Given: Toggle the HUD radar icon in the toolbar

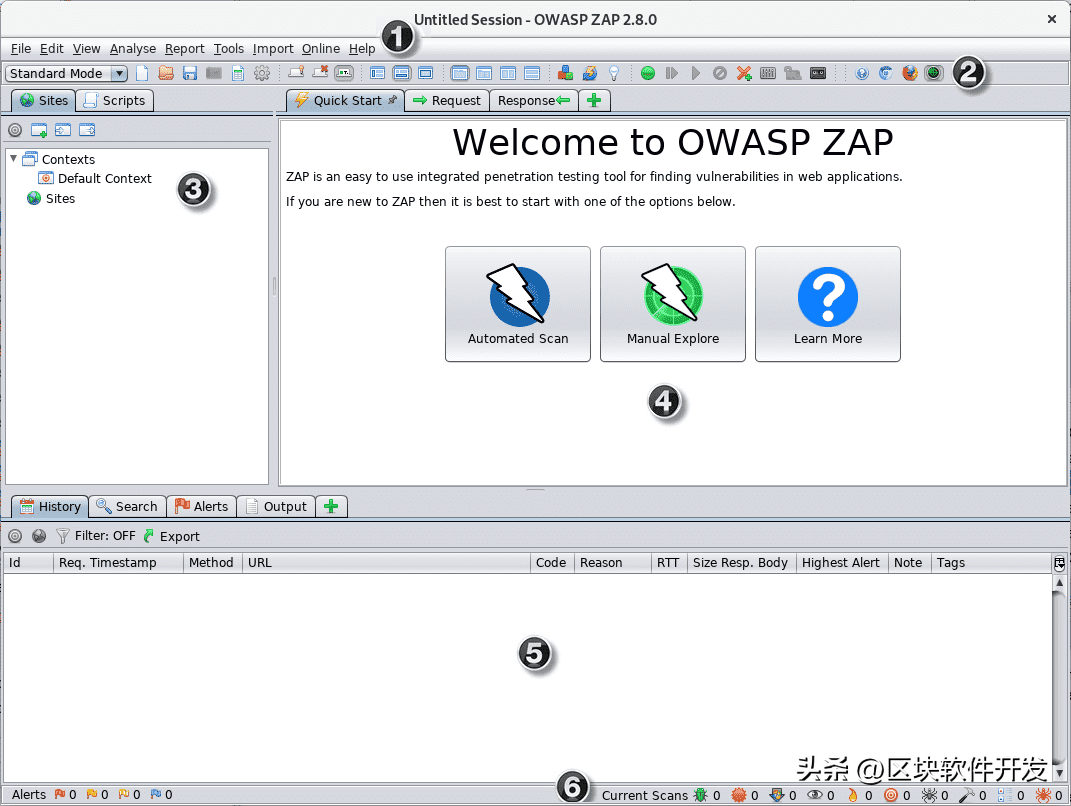Looking at the screenshot, I should click(x=934, y=73).
